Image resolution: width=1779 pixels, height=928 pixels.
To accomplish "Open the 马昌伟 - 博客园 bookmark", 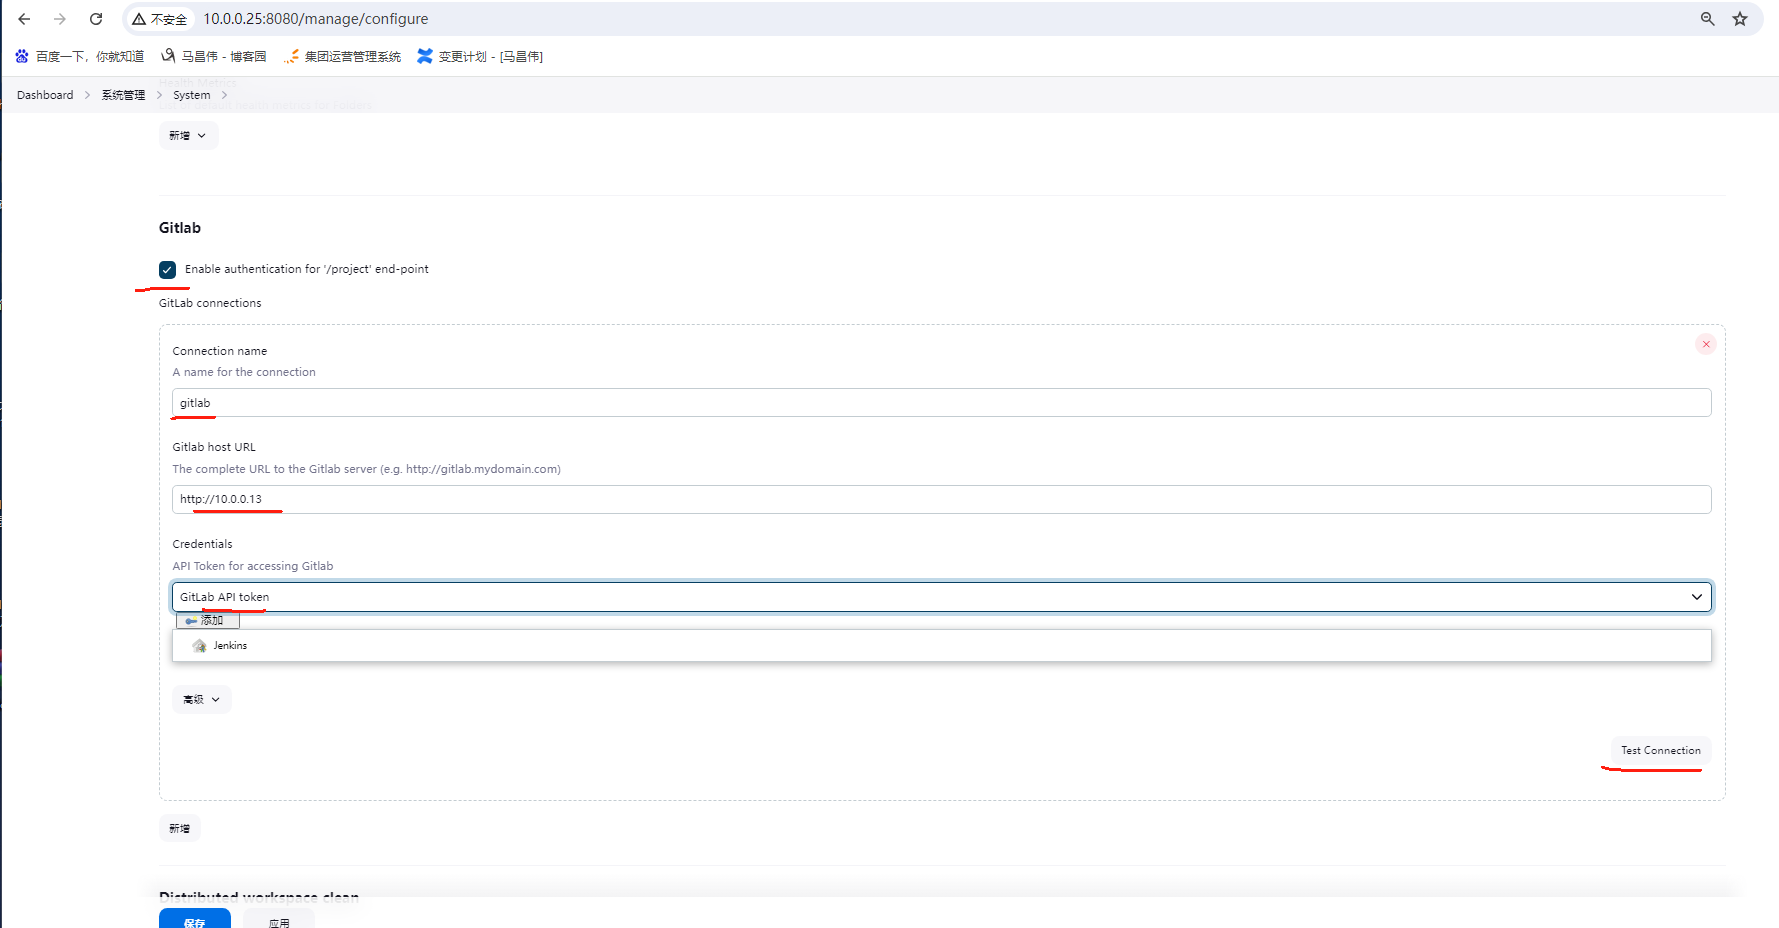I will (x=214, y=57).
